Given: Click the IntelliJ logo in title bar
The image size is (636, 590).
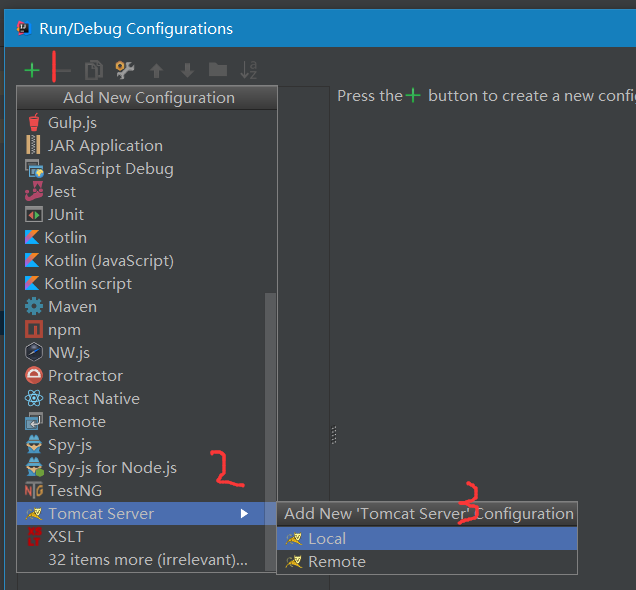Looking at the screenshot, I should pos(24,28).
